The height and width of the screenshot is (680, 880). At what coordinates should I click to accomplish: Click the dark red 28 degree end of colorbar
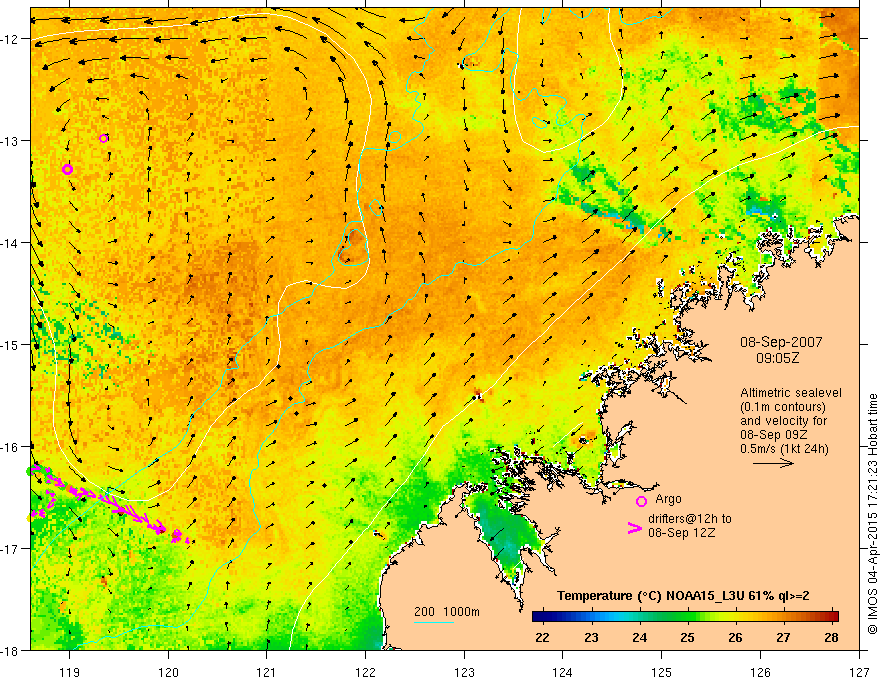click(833, 616)
